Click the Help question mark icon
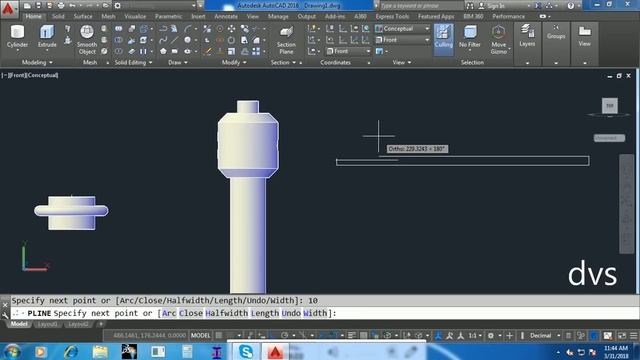The image size is (640, 360). [571, 6]
